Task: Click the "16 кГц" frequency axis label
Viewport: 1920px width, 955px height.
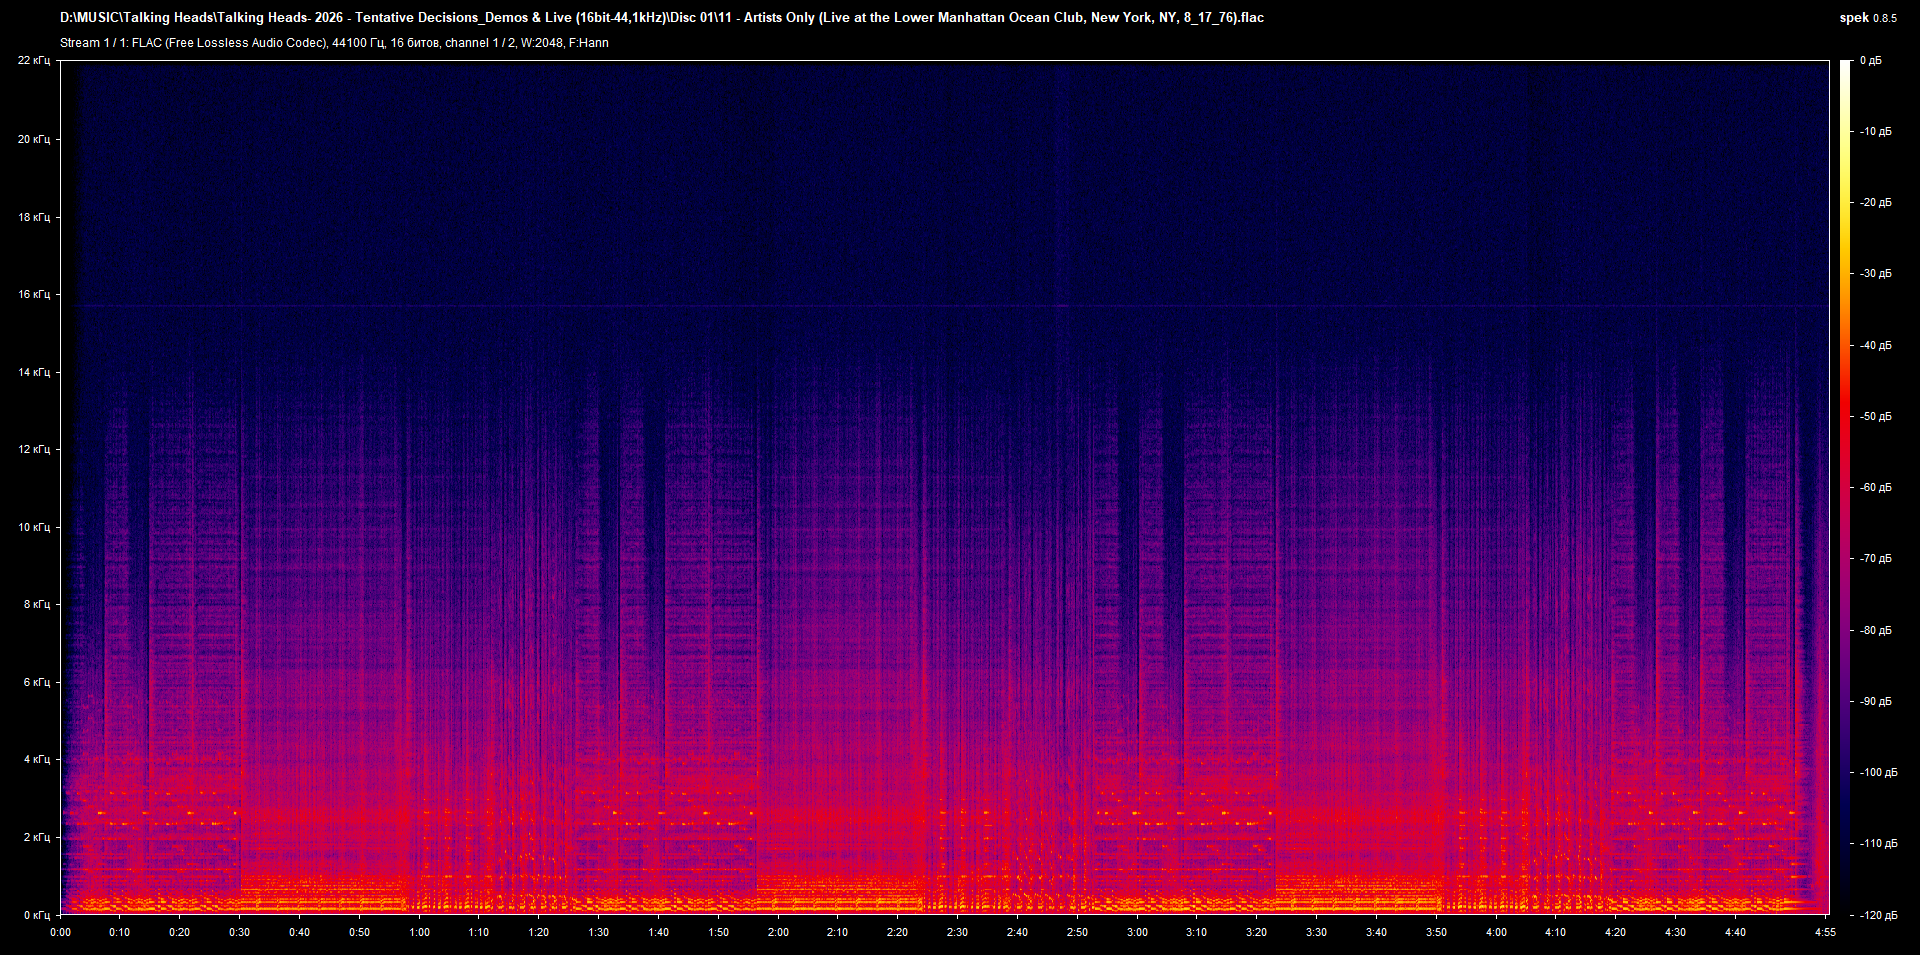Action: pyautogui.click(x=35, y=293)
